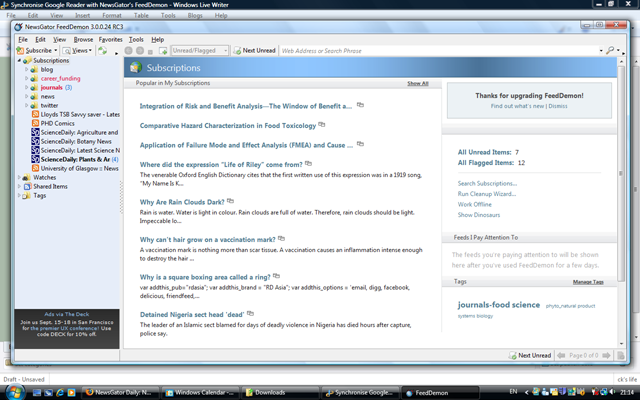Open FeedDemon's Edit menu

[x=40, y=40]
